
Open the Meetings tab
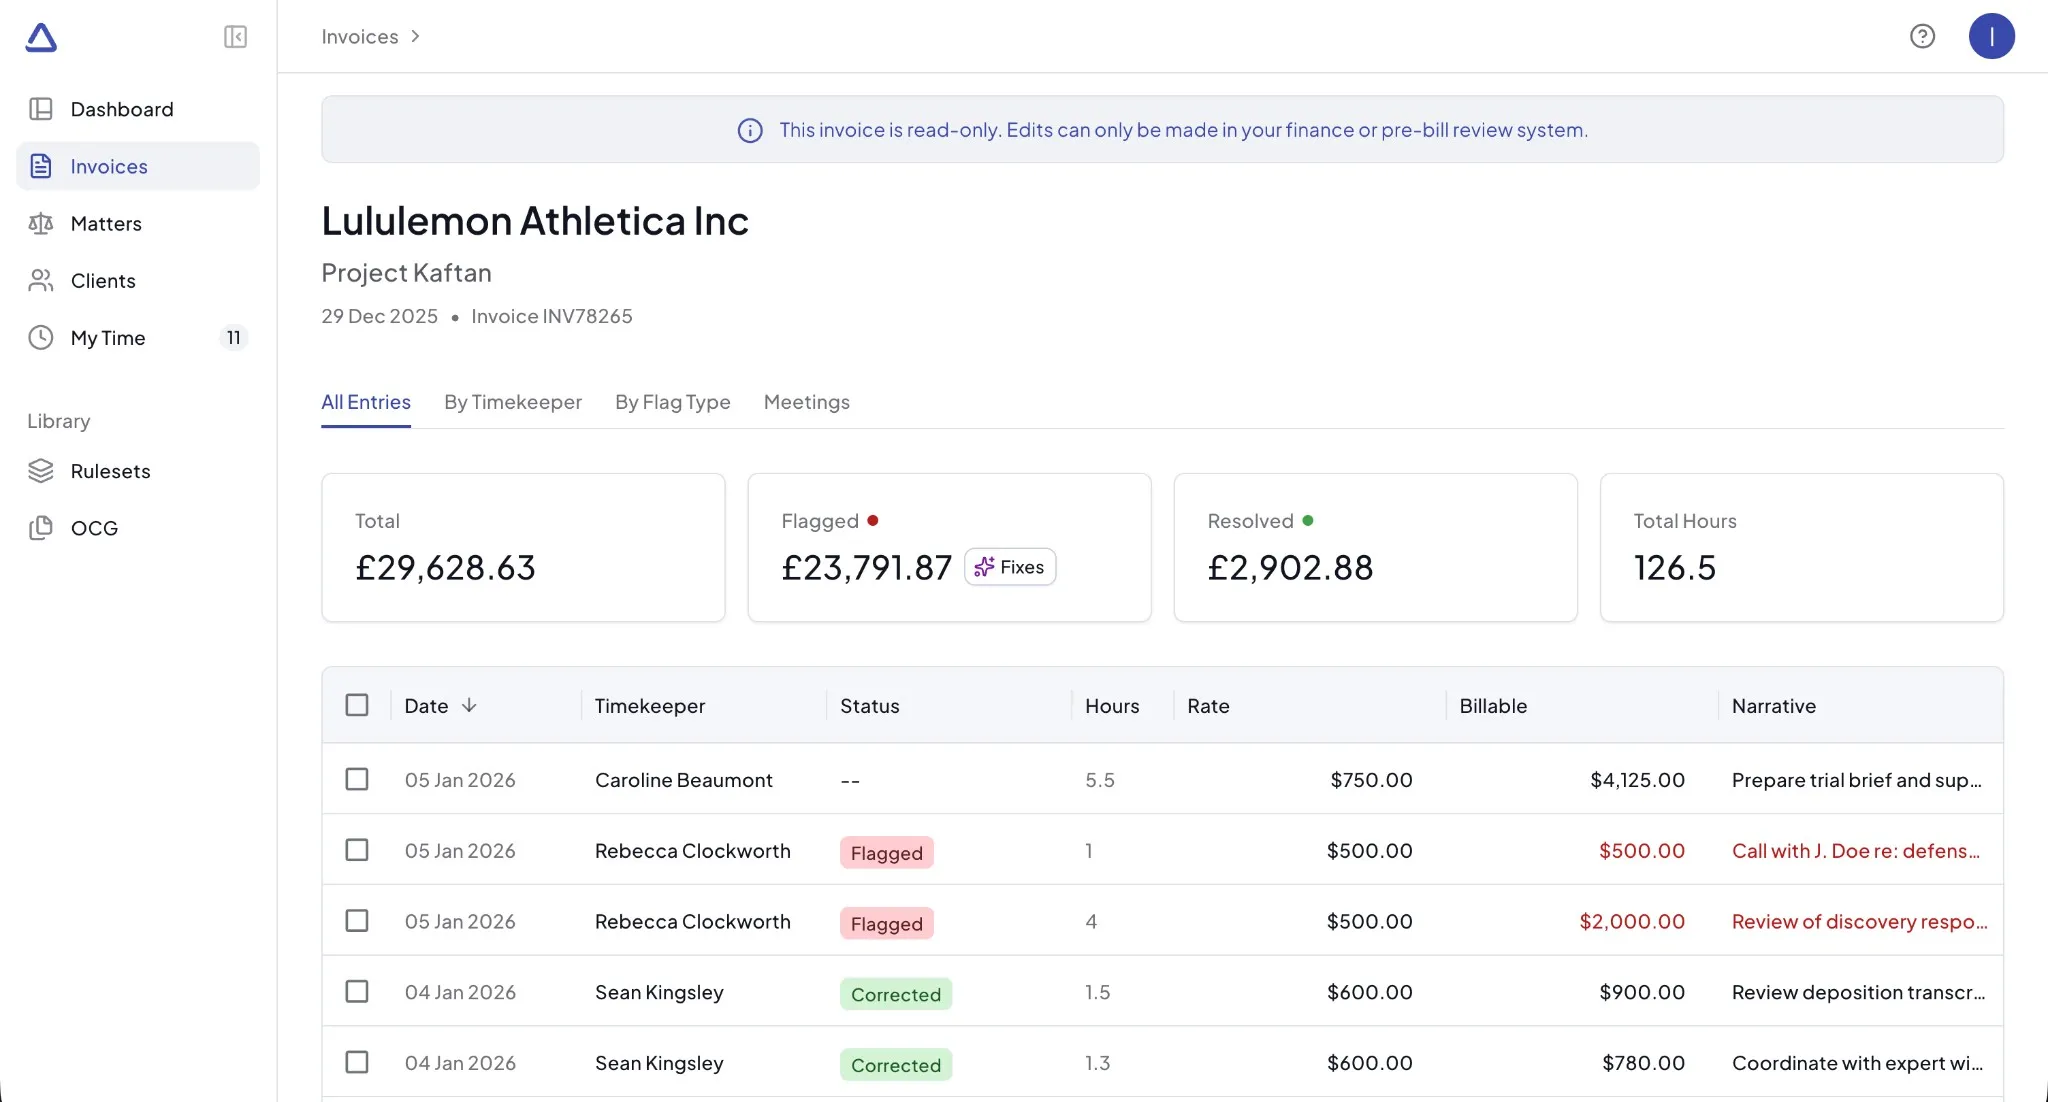(806, 402)
